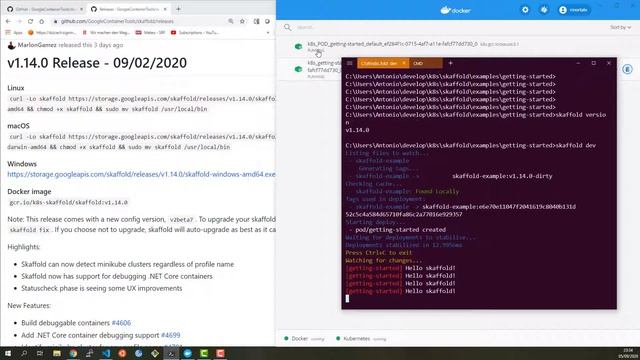Open pull request #4699 link
The image size is (640, 360).
coord(171,335)
